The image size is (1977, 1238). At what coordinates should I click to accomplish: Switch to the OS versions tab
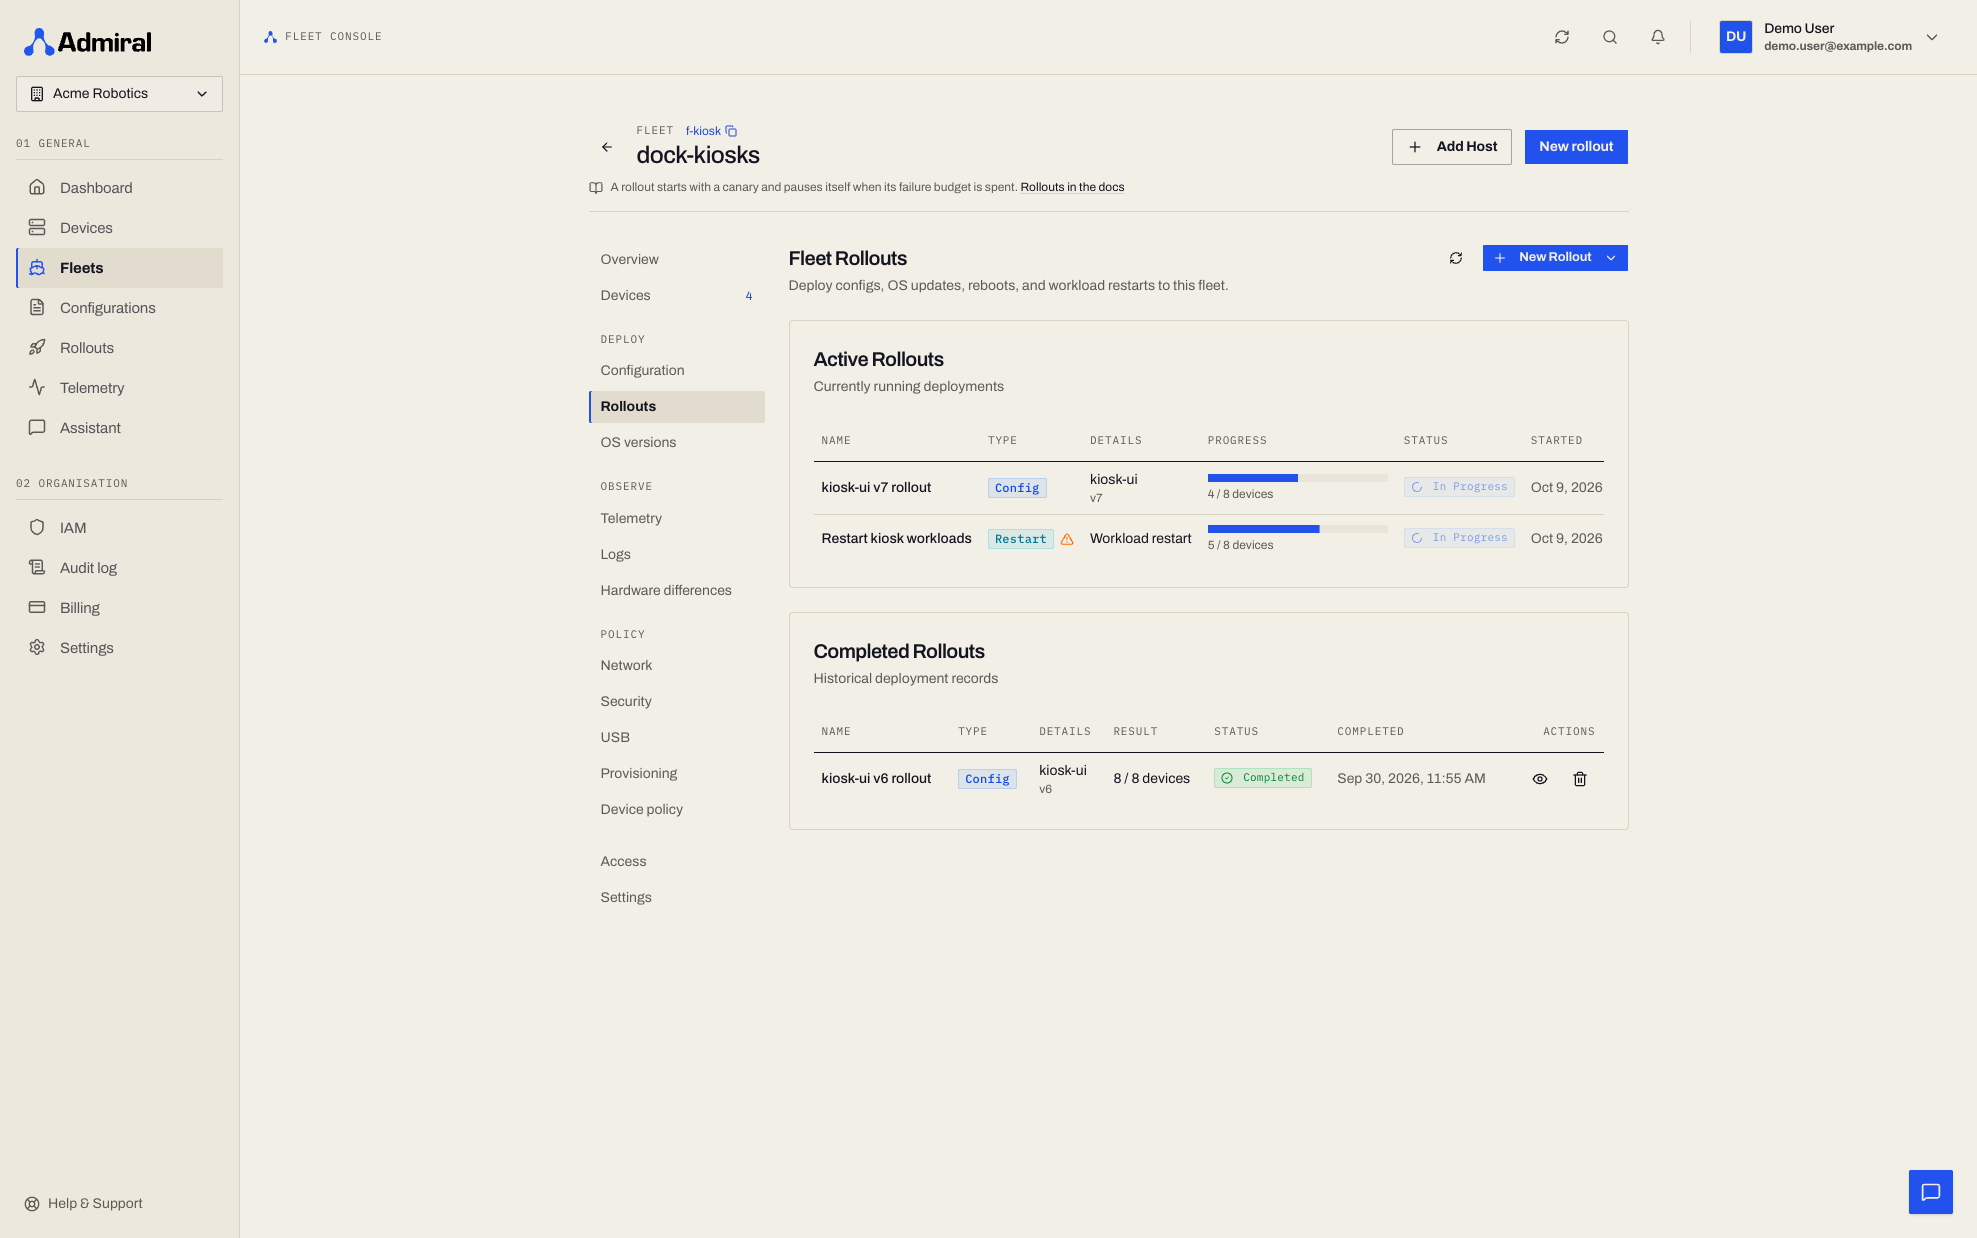[x=676, y=443]
